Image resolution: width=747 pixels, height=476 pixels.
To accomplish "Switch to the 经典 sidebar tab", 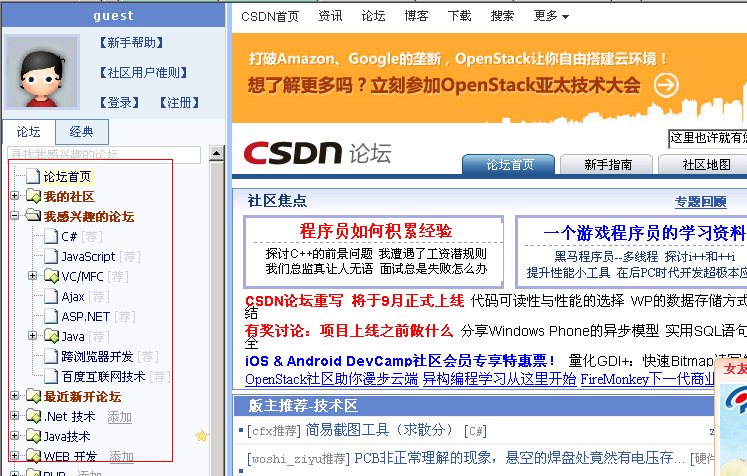I will pos(81,132).
